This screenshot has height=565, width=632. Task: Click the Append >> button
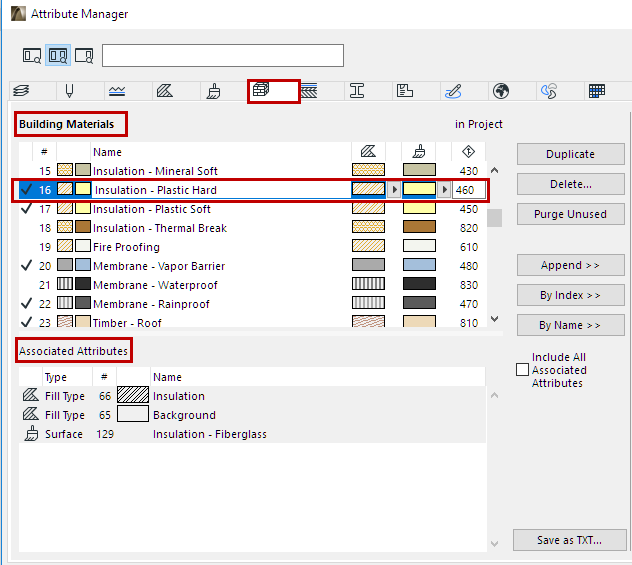pos(570,265)
